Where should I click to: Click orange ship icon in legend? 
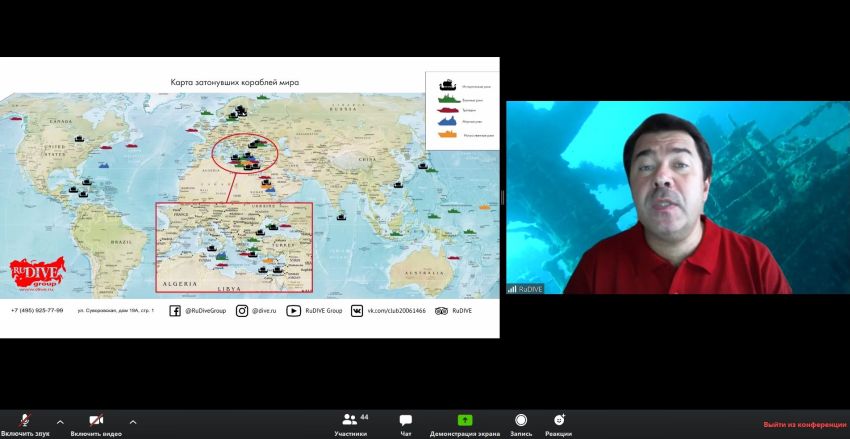447,134
